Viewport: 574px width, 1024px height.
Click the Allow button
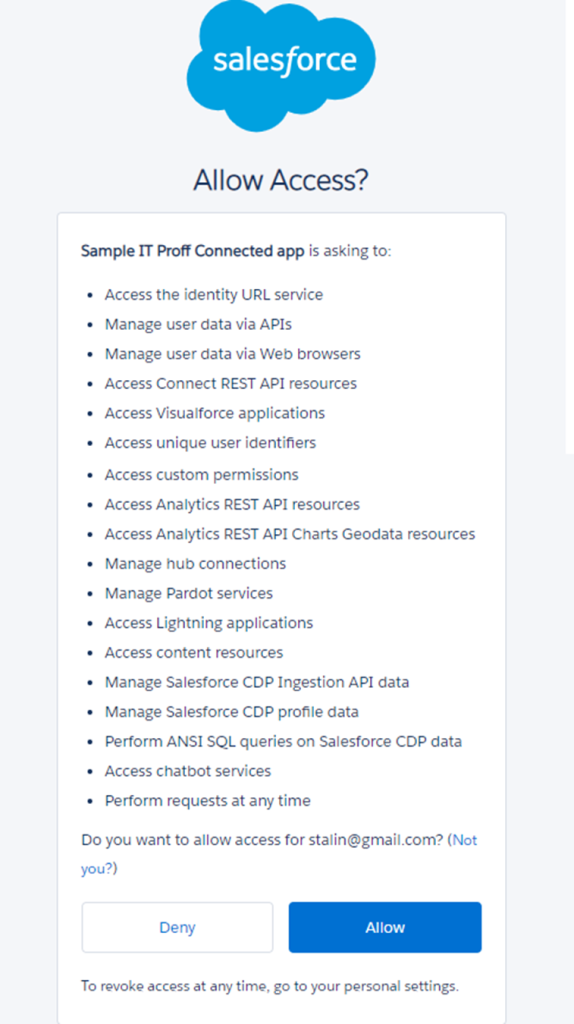point(385,927)
